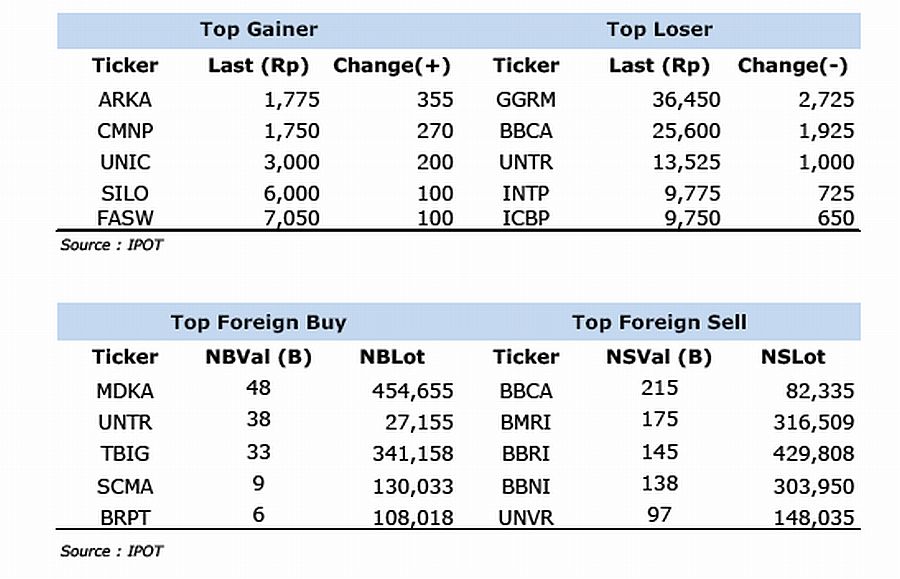The image size is (900, 579).
Task: Click the Change(+) column header
Action: pos(392,66)
